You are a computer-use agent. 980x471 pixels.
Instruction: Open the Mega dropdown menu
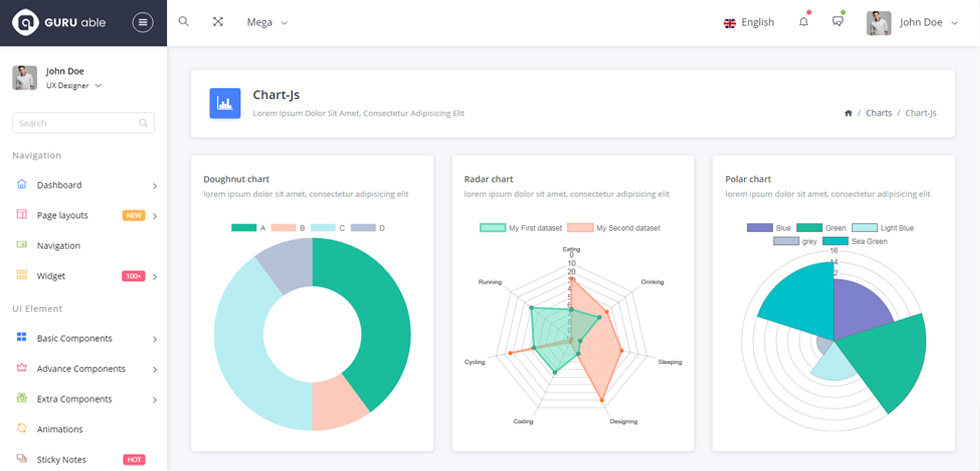click(267, 22)
